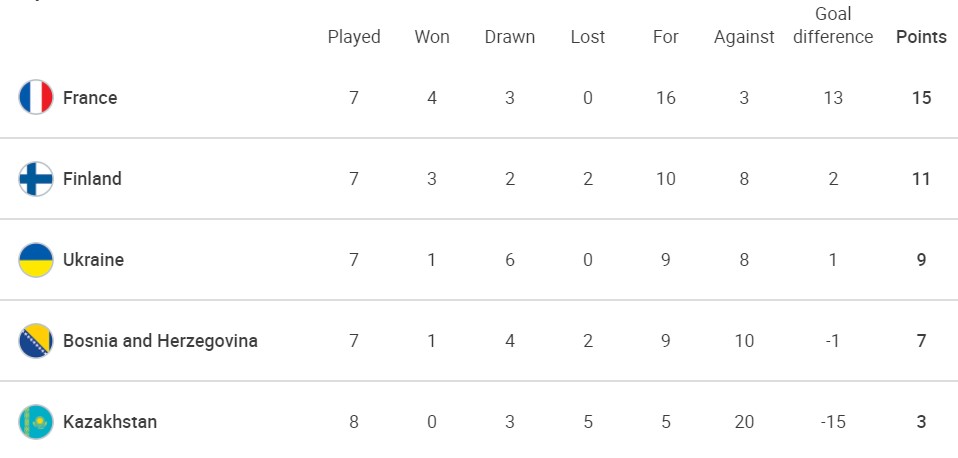
Task: Click Kazakhstan's goal difference of -15
Action: point(833,422)
